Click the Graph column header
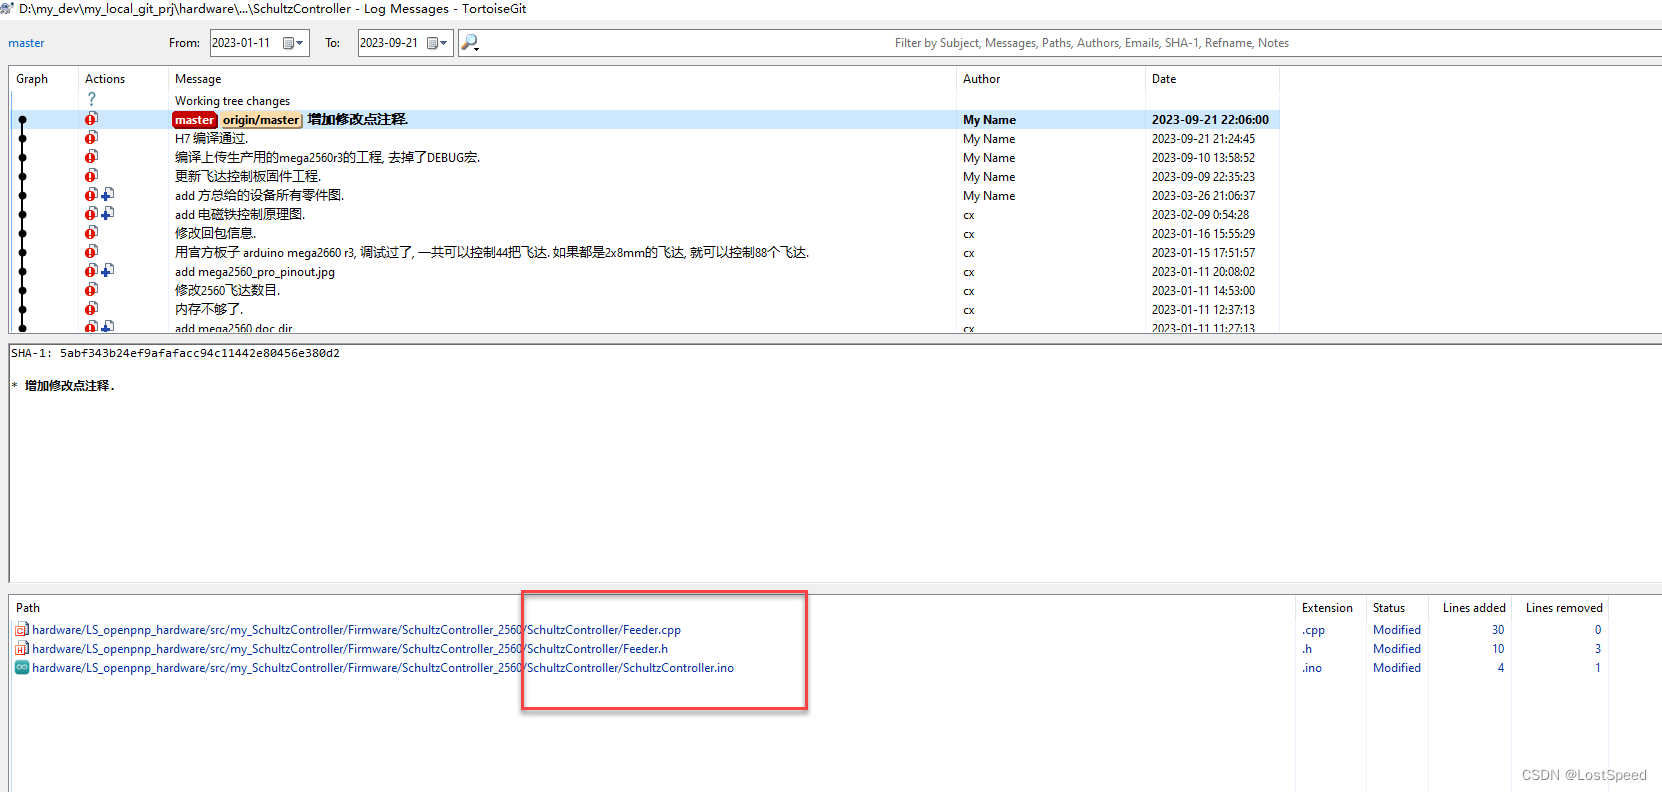 point(32,79)
